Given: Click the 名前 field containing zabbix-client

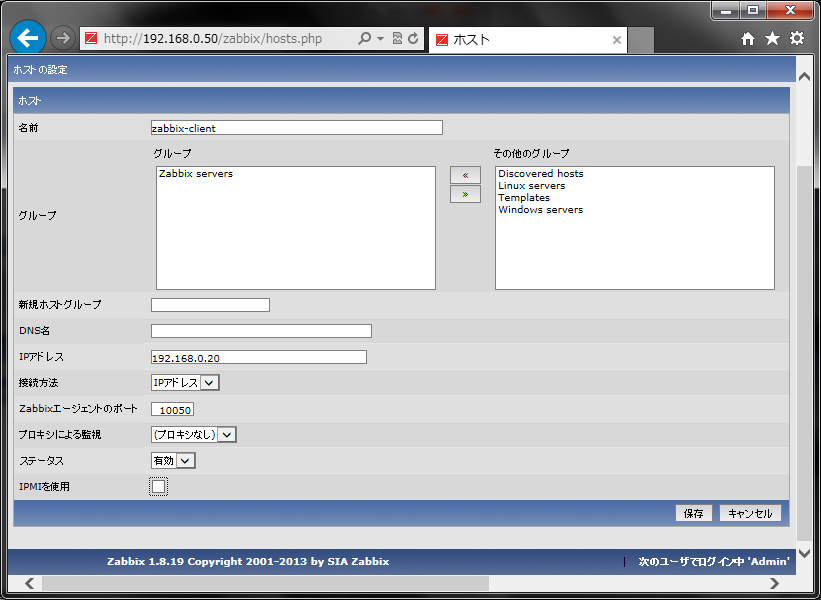Looking at the screenshot, I should pos(296,128).
